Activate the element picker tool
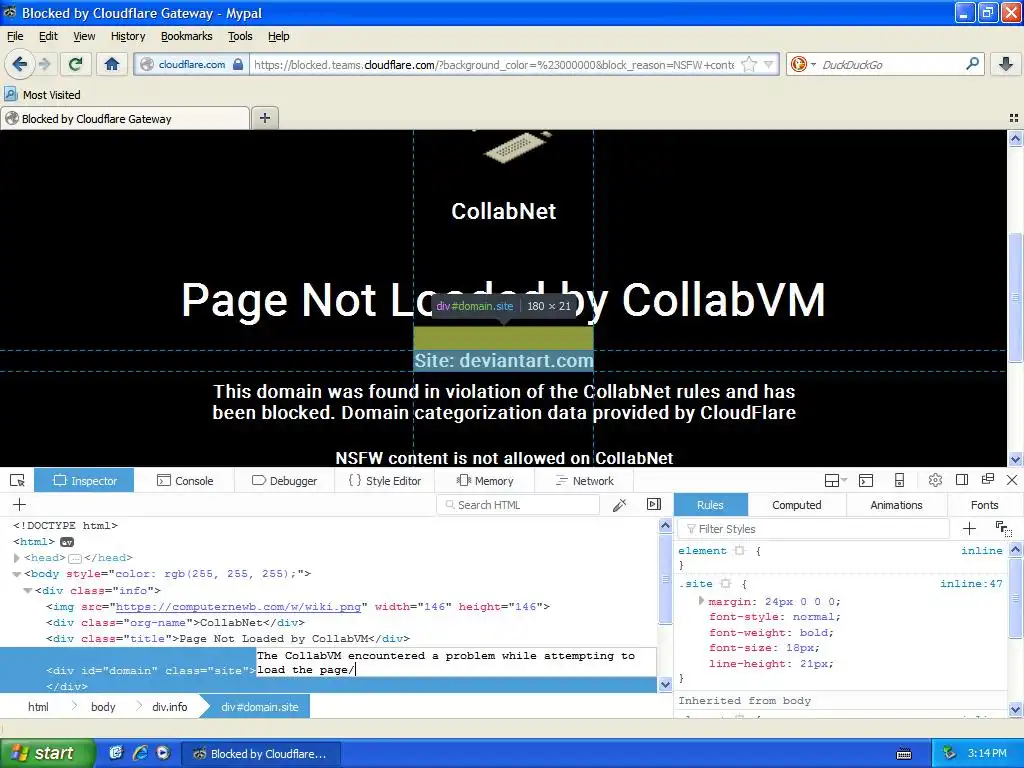 pos(18,481)
